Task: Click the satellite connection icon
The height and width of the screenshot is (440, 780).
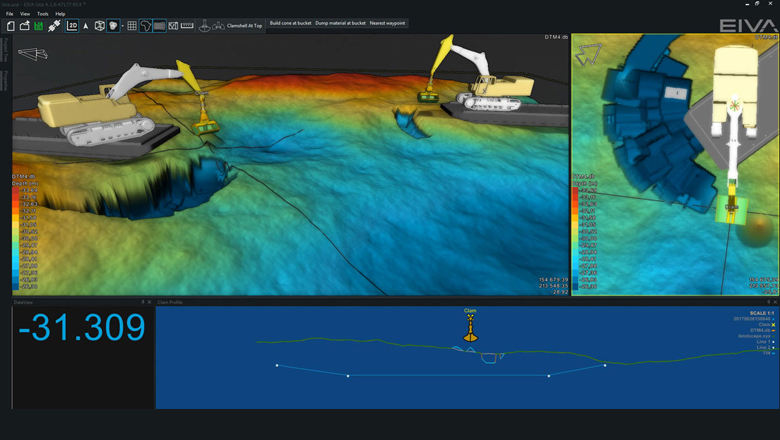Action: pyautogui.click(x=54, y=25)
